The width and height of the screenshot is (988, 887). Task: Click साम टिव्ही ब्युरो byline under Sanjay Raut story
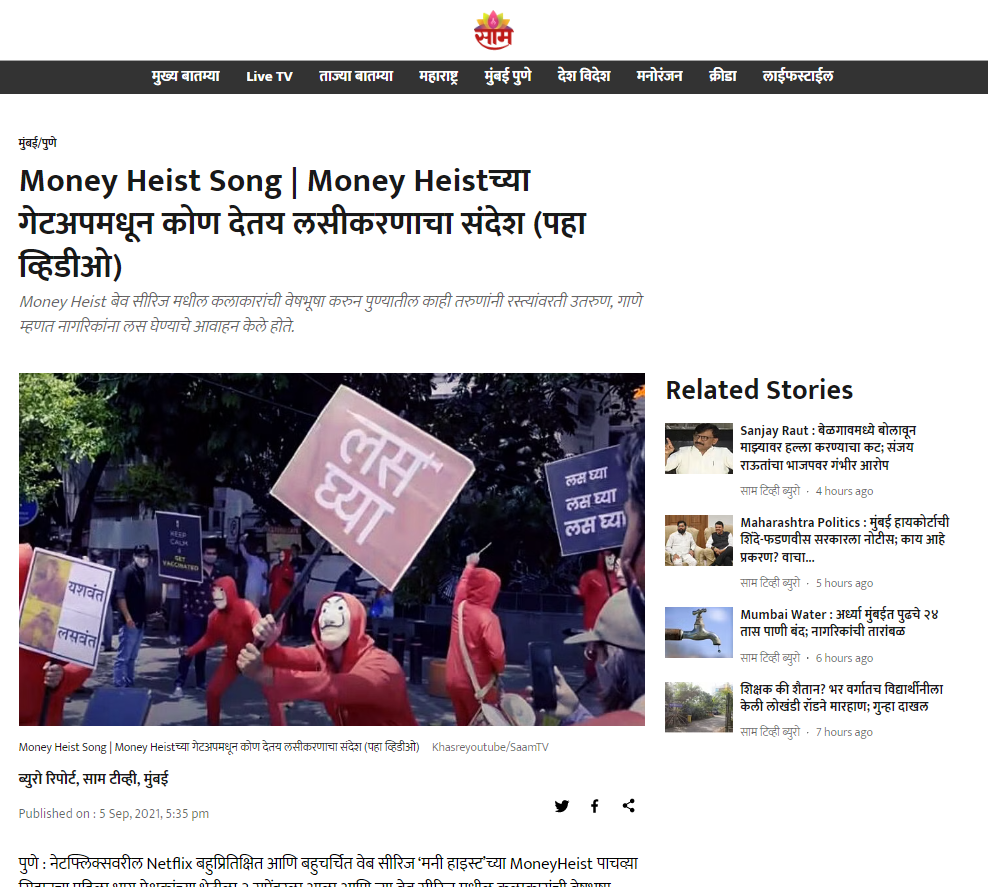[769, 491]
